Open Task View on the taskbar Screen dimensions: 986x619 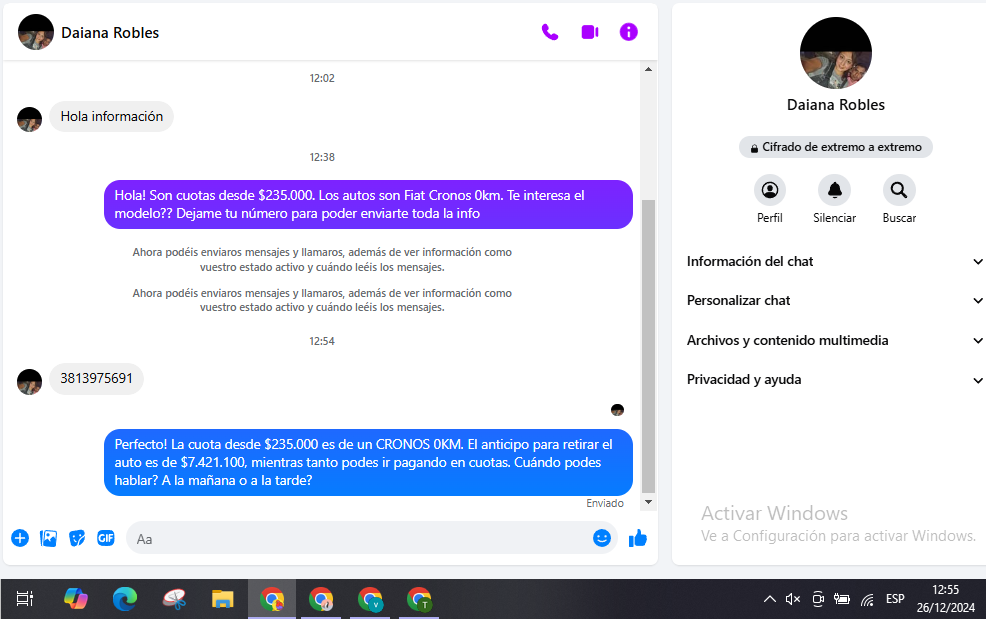25,599
